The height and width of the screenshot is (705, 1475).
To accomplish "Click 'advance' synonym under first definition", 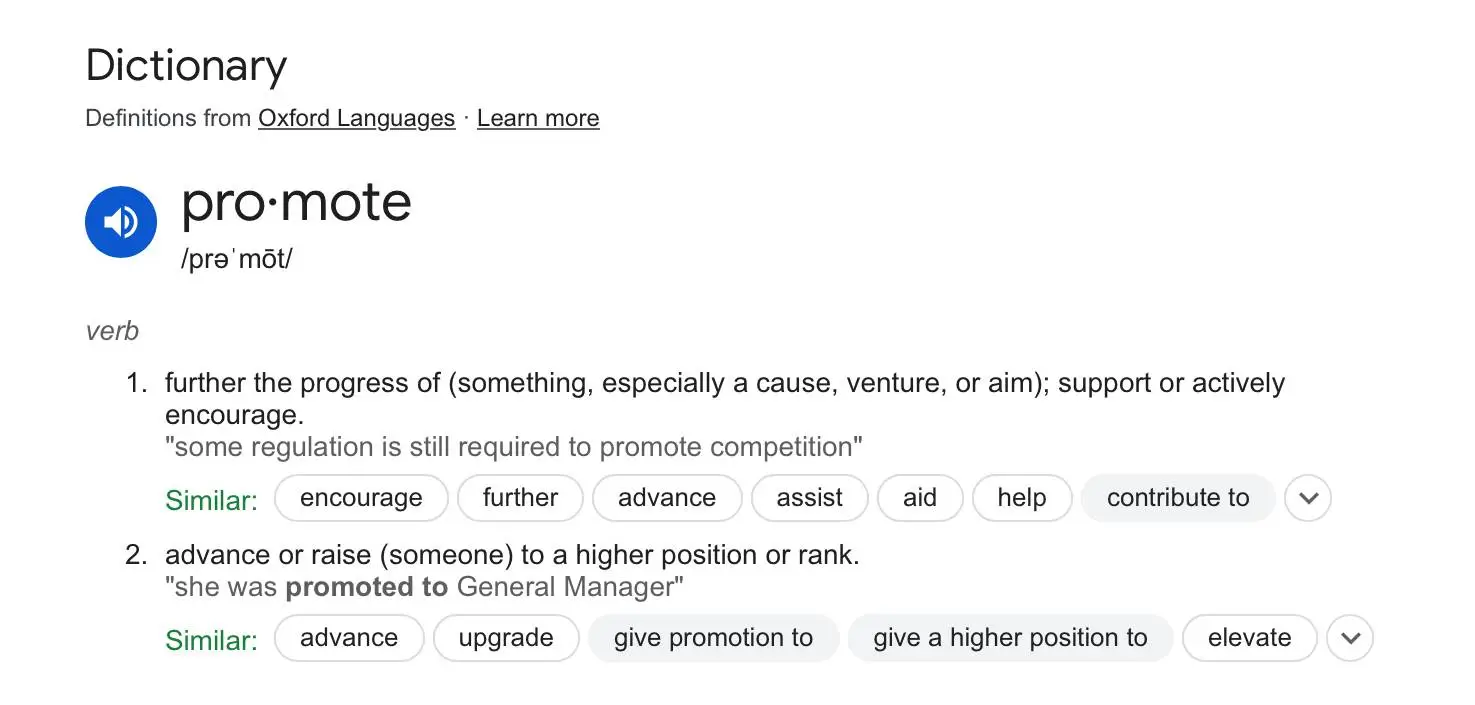I will (667, 498).
